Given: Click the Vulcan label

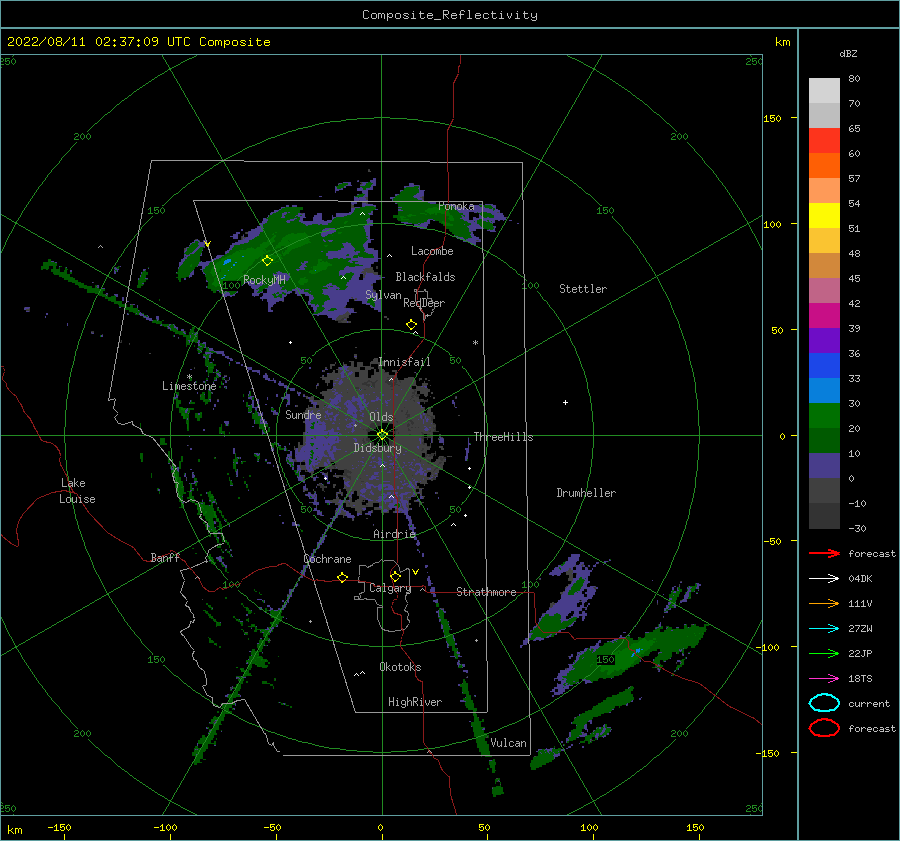Looking at the screenshot, I should click(508, 743).
